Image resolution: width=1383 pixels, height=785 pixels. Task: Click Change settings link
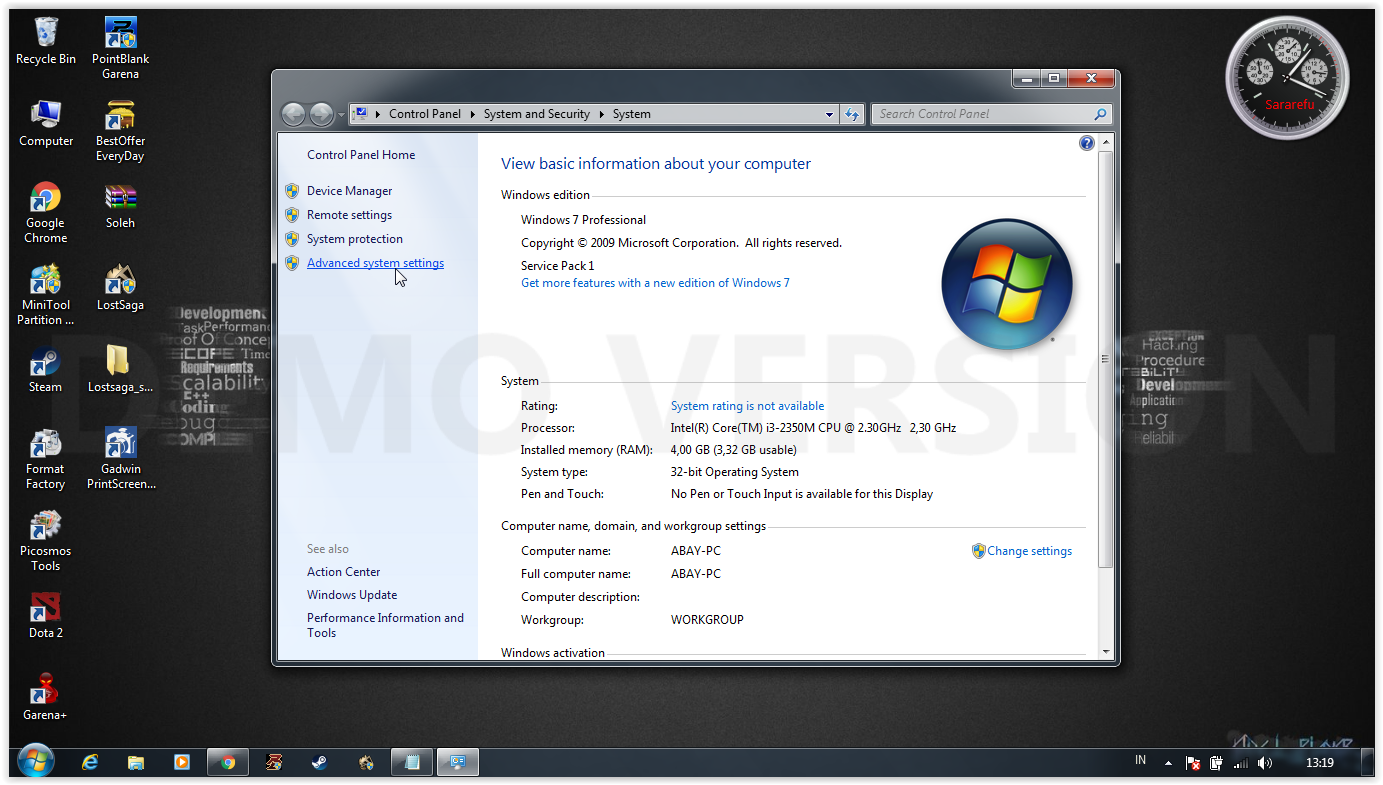tap(1029, 551)
